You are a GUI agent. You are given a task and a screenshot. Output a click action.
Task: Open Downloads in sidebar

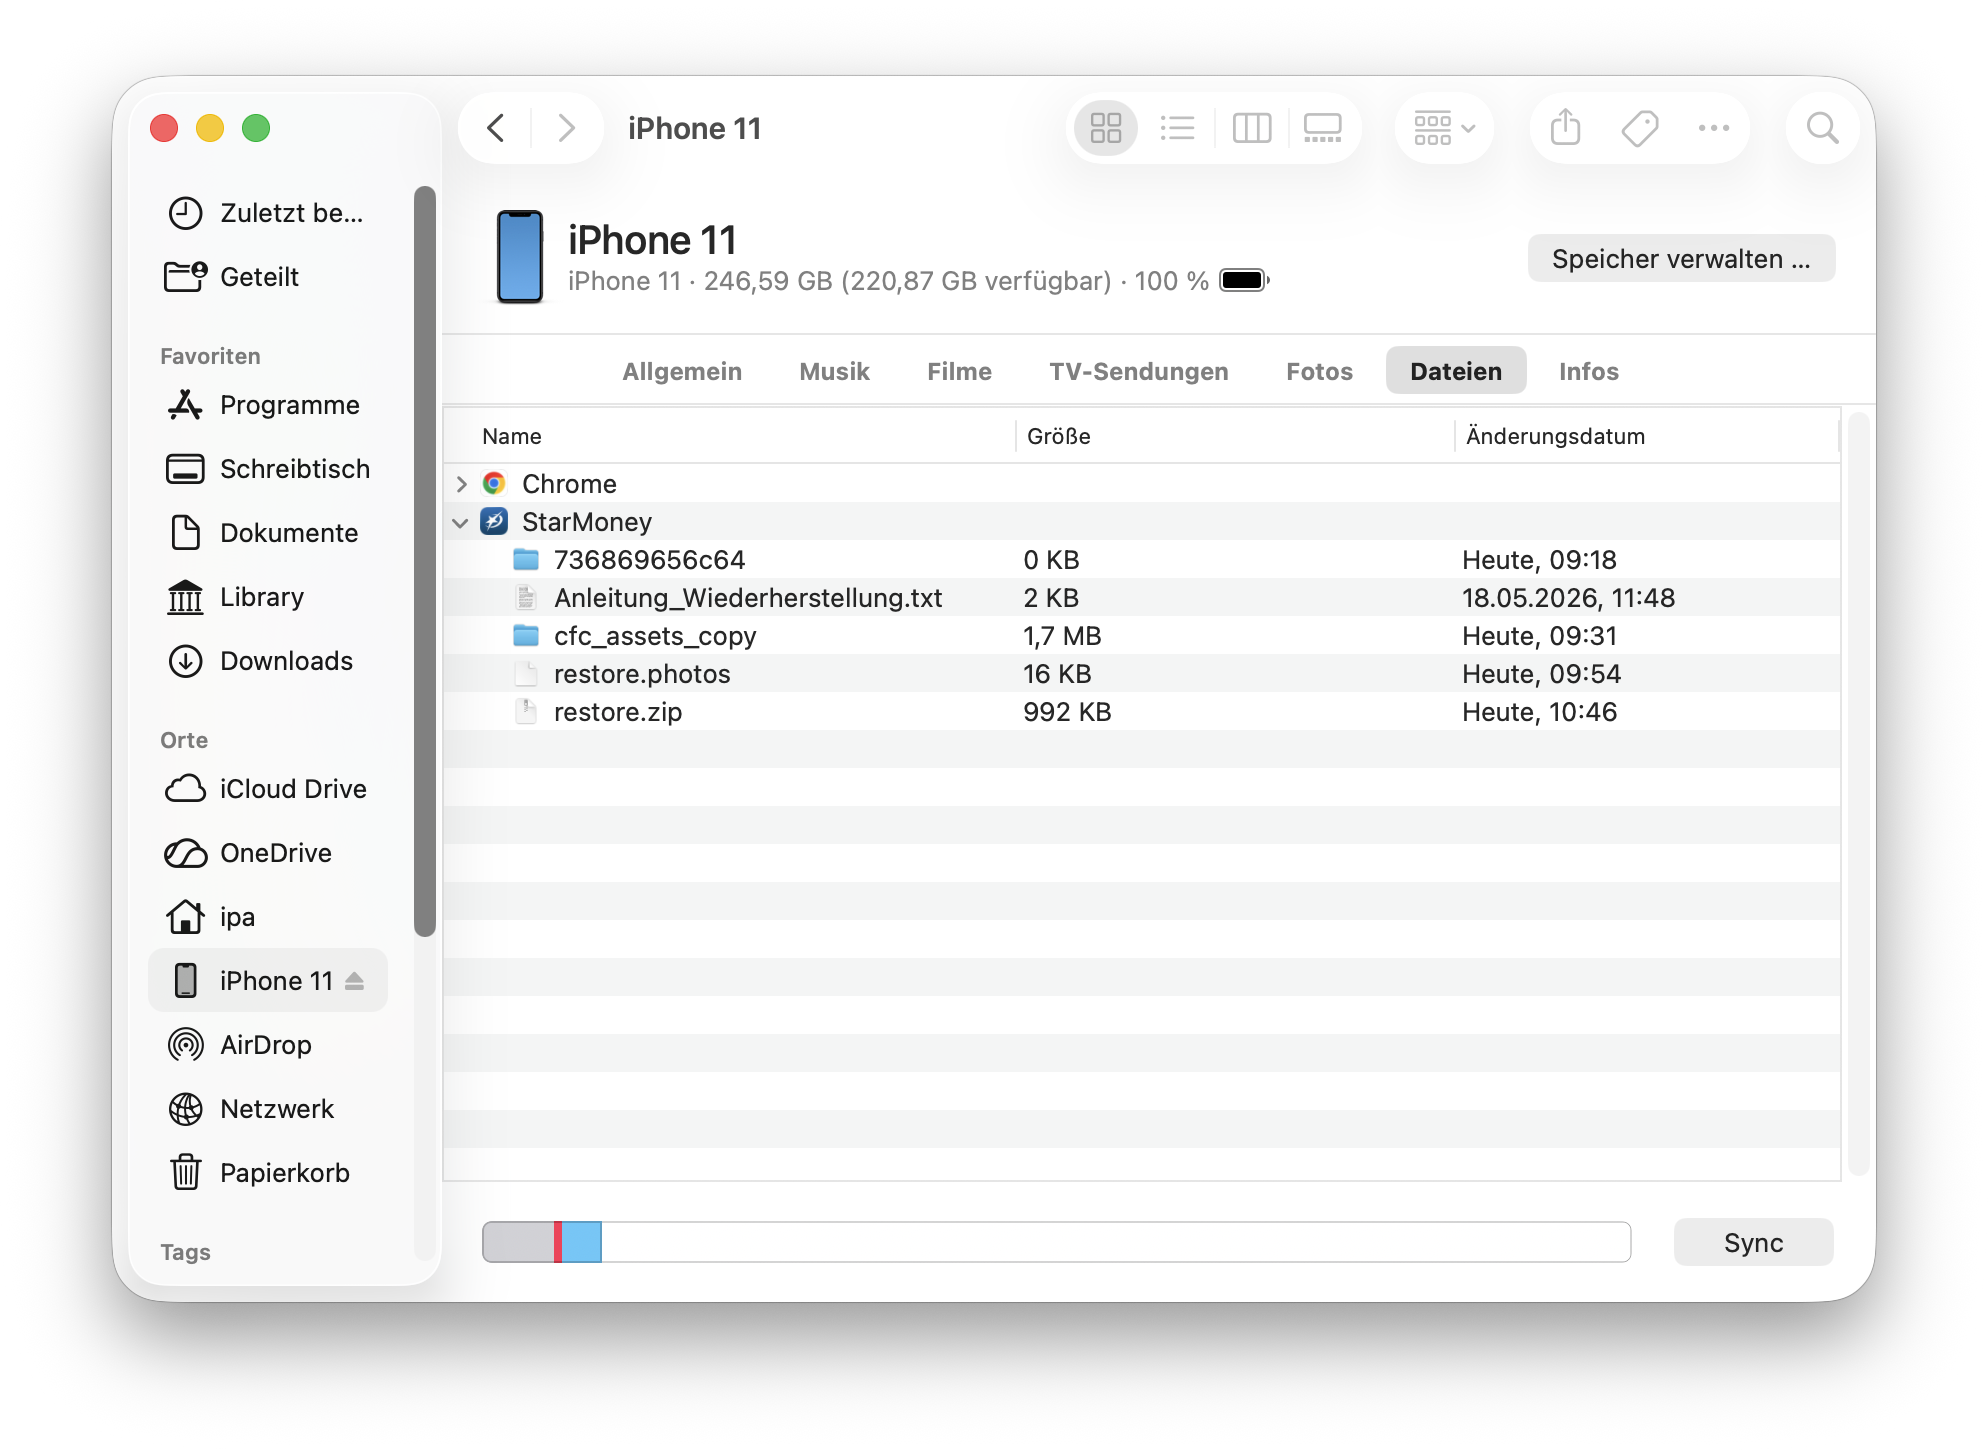point(266,661)
